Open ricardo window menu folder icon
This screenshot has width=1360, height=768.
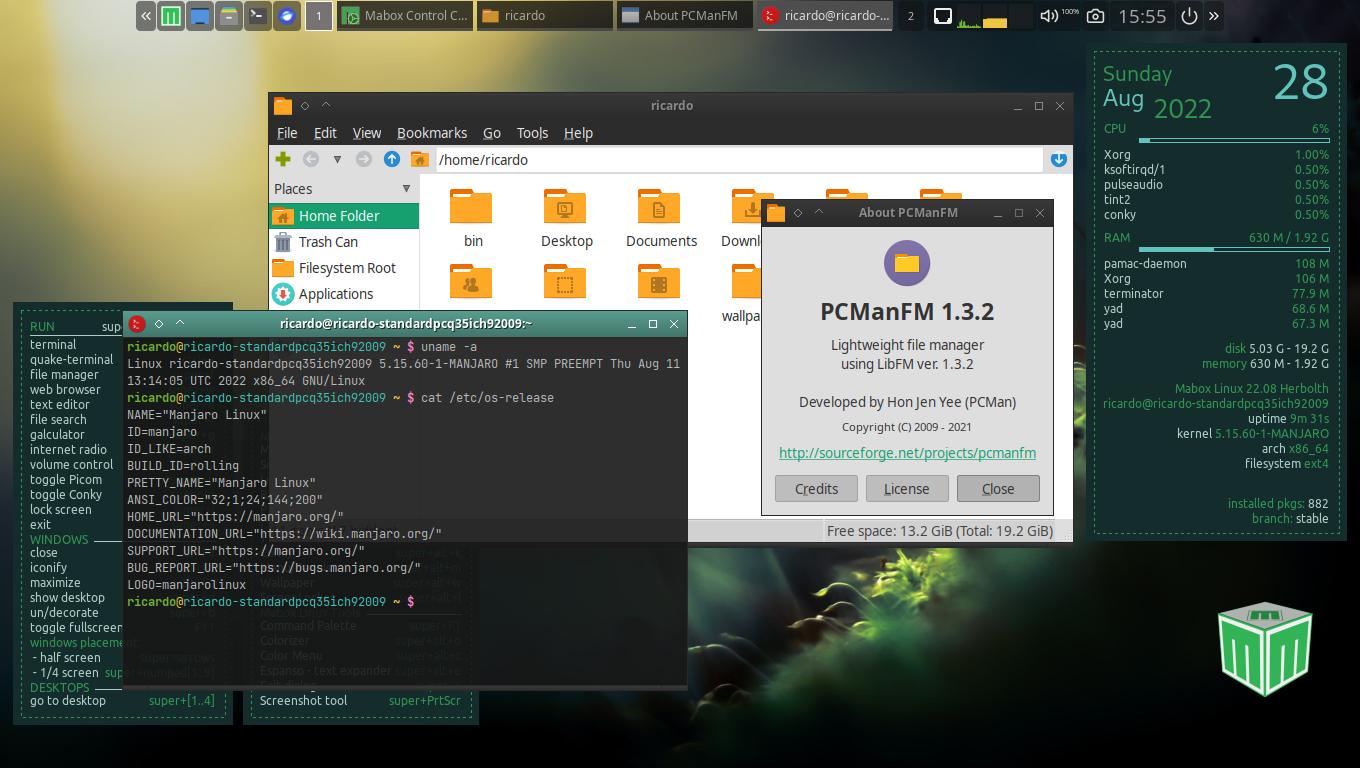tap(283, 105)
